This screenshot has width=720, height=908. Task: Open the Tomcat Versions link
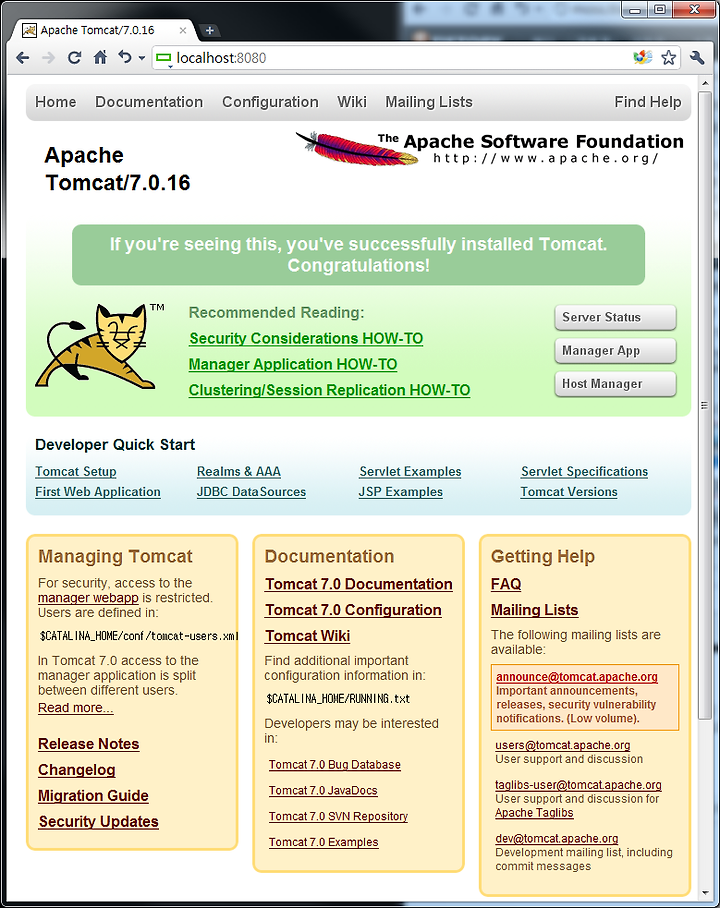point(569,492)
